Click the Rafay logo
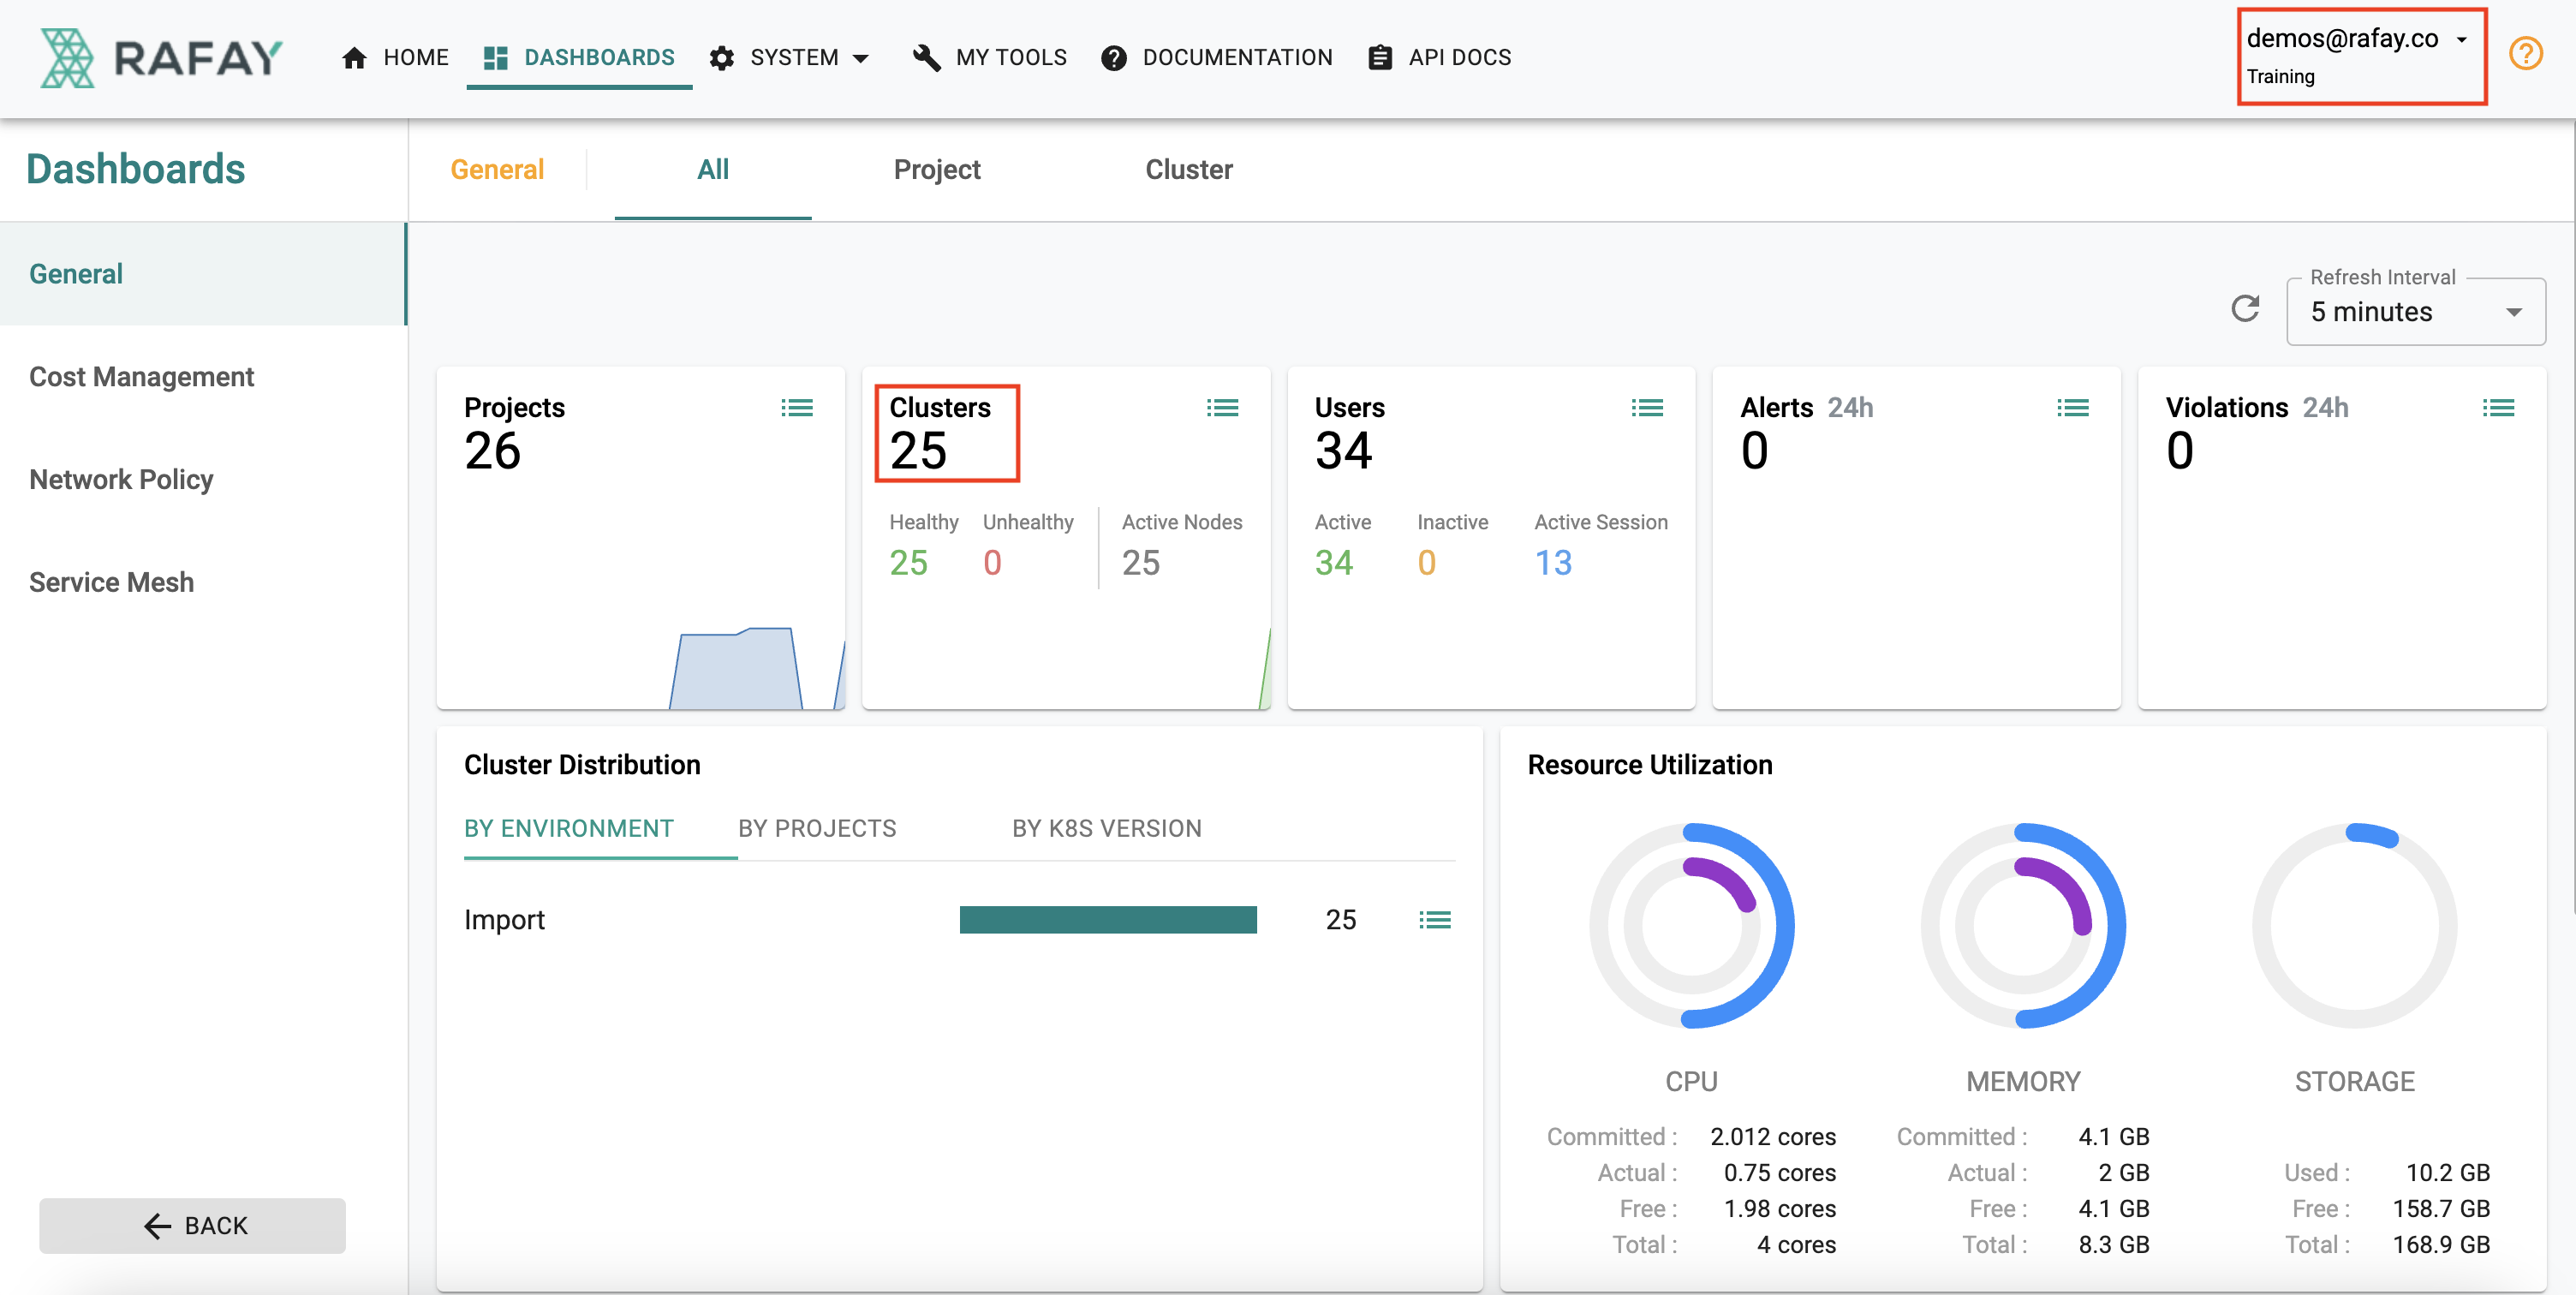The width and height of the screenshot is (2576, 1295). 161,58
